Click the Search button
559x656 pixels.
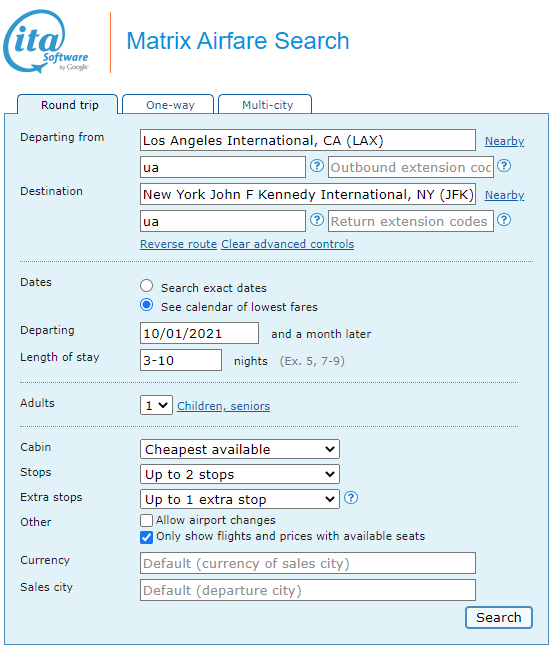pos(499,618)
